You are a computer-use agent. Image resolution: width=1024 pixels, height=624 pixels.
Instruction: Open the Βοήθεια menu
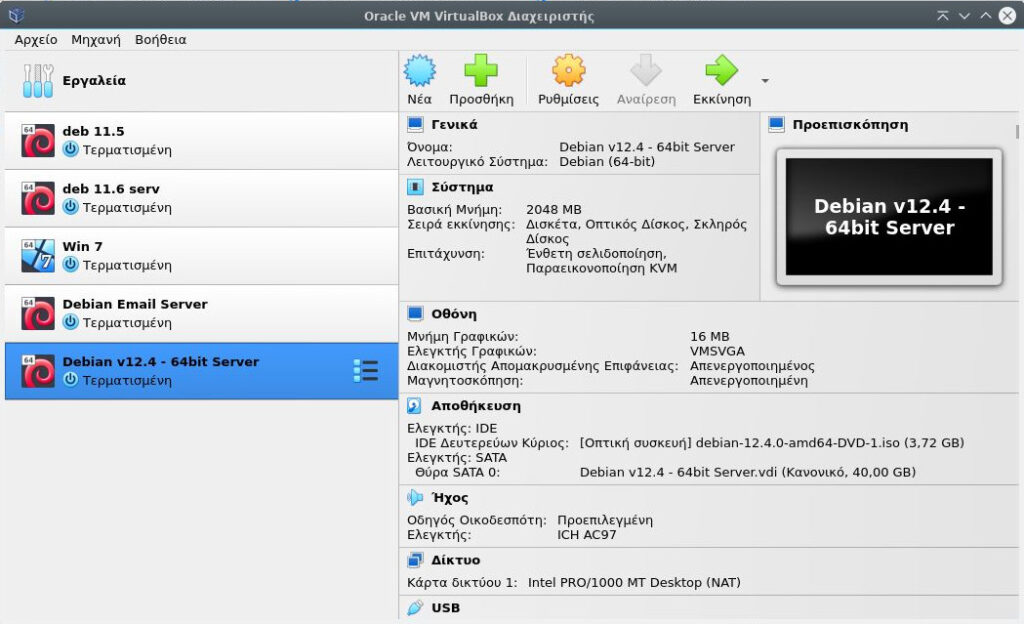[x=160, y=40]
